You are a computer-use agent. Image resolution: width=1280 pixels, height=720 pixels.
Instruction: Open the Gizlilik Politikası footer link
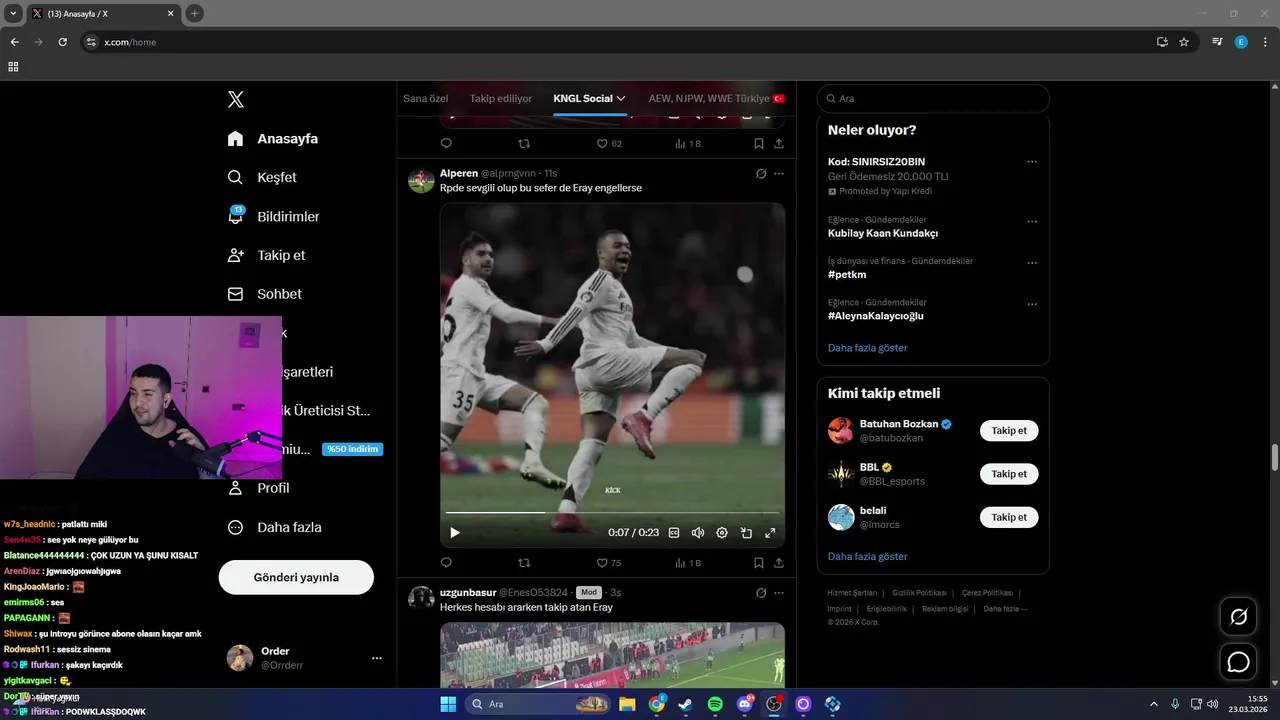tap(919, 593)
